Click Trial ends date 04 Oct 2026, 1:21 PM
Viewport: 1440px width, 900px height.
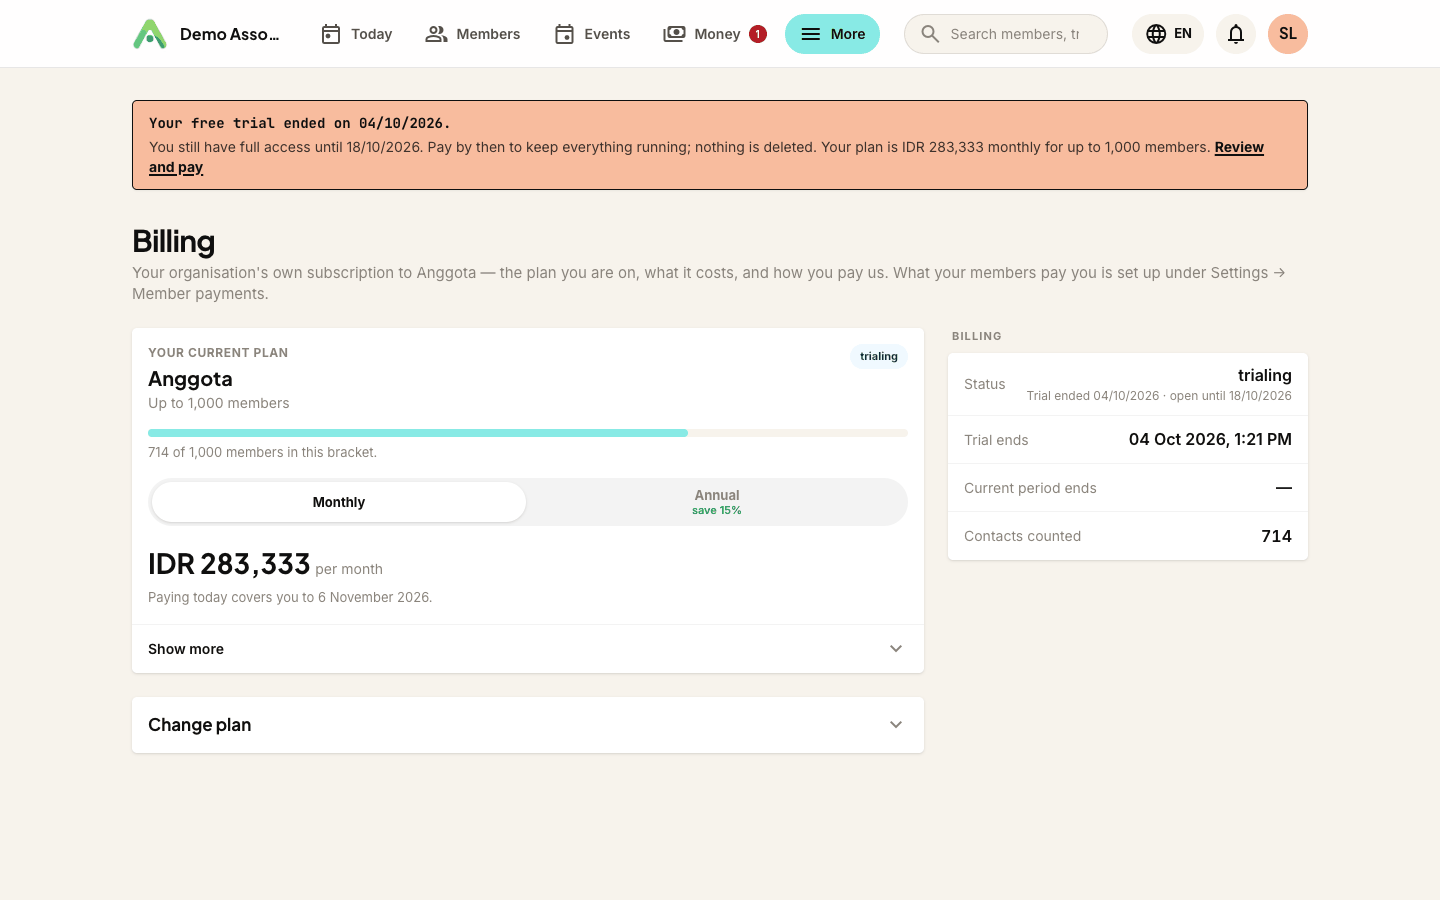(1210, 440)
